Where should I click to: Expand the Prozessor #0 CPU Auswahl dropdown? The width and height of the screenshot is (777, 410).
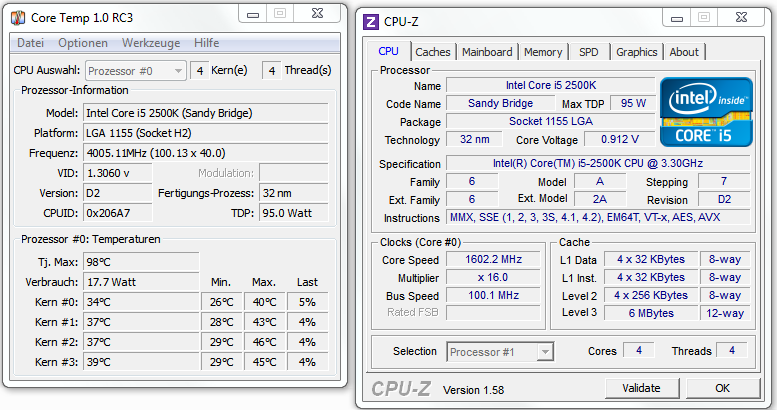[135, 71]
